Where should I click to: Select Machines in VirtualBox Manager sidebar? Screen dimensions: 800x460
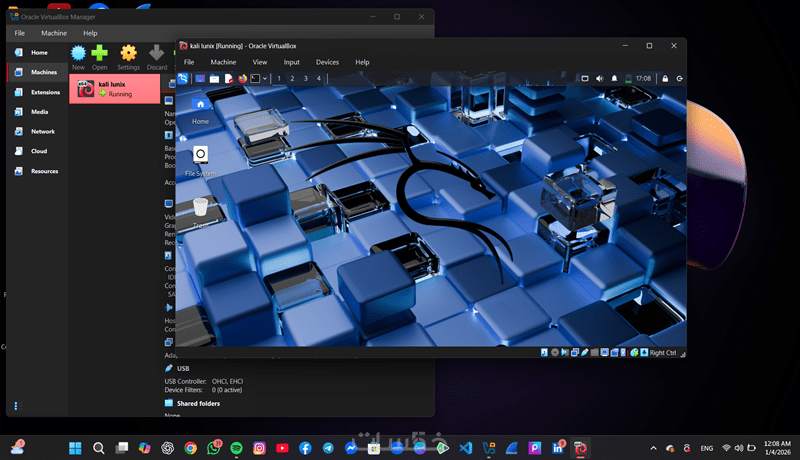click(38, 72)
